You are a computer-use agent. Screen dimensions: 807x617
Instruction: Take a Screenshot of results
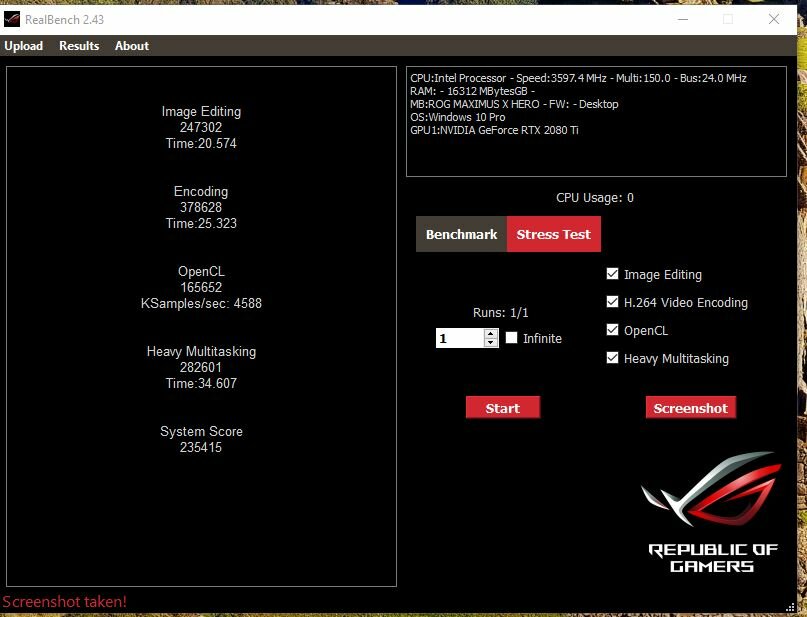(691, 408)
